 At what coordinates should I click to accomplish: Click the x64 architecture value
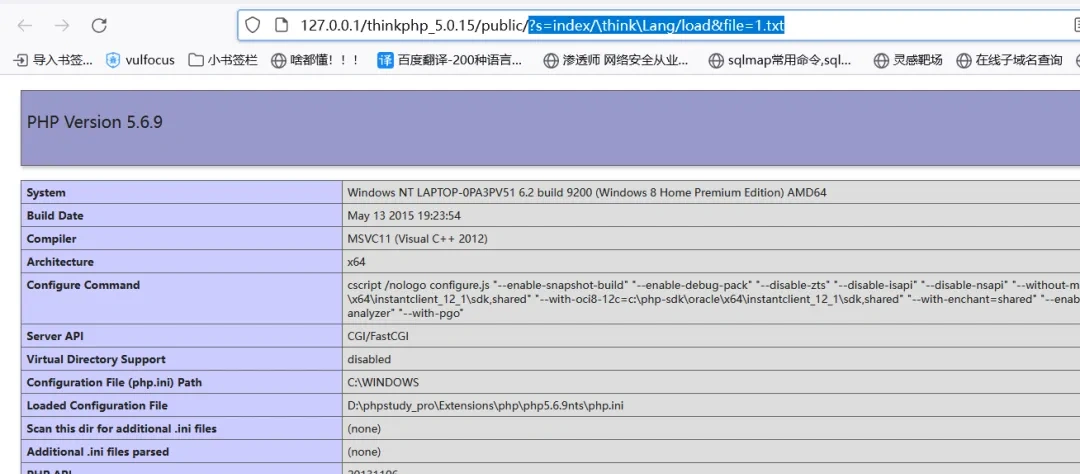coord(356,262)
